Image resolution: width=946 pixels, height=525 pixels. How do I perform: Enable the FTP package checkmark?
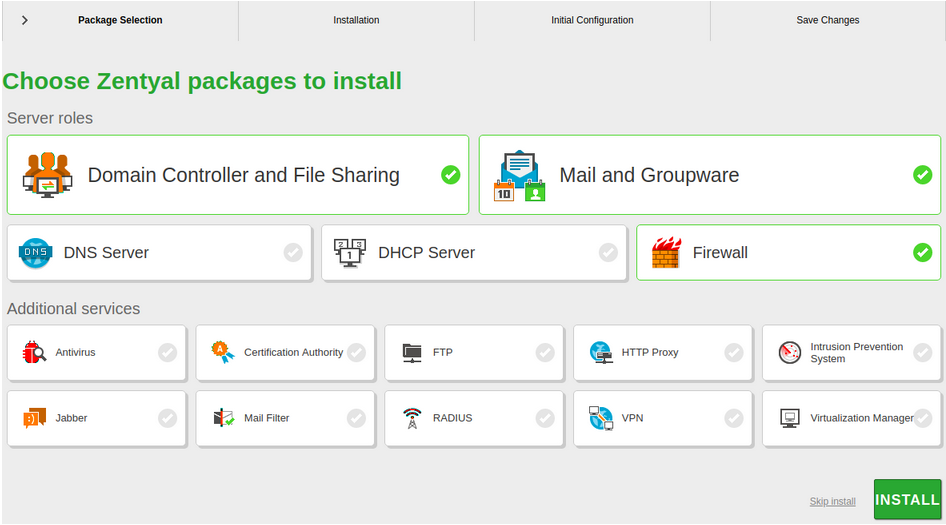click(545, 352)
